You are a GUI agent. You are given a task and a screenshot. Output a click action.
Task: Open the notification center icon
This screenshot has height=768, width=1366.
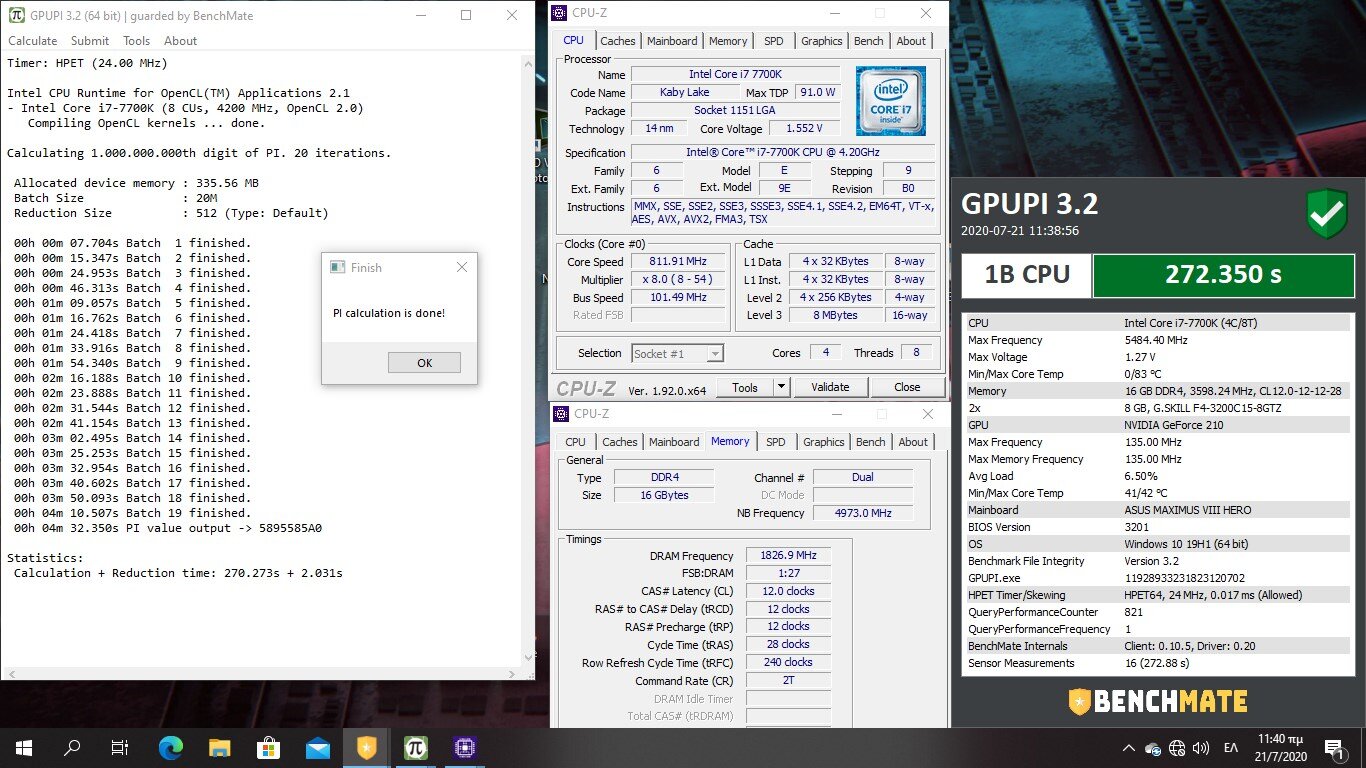pos(1334,747)
